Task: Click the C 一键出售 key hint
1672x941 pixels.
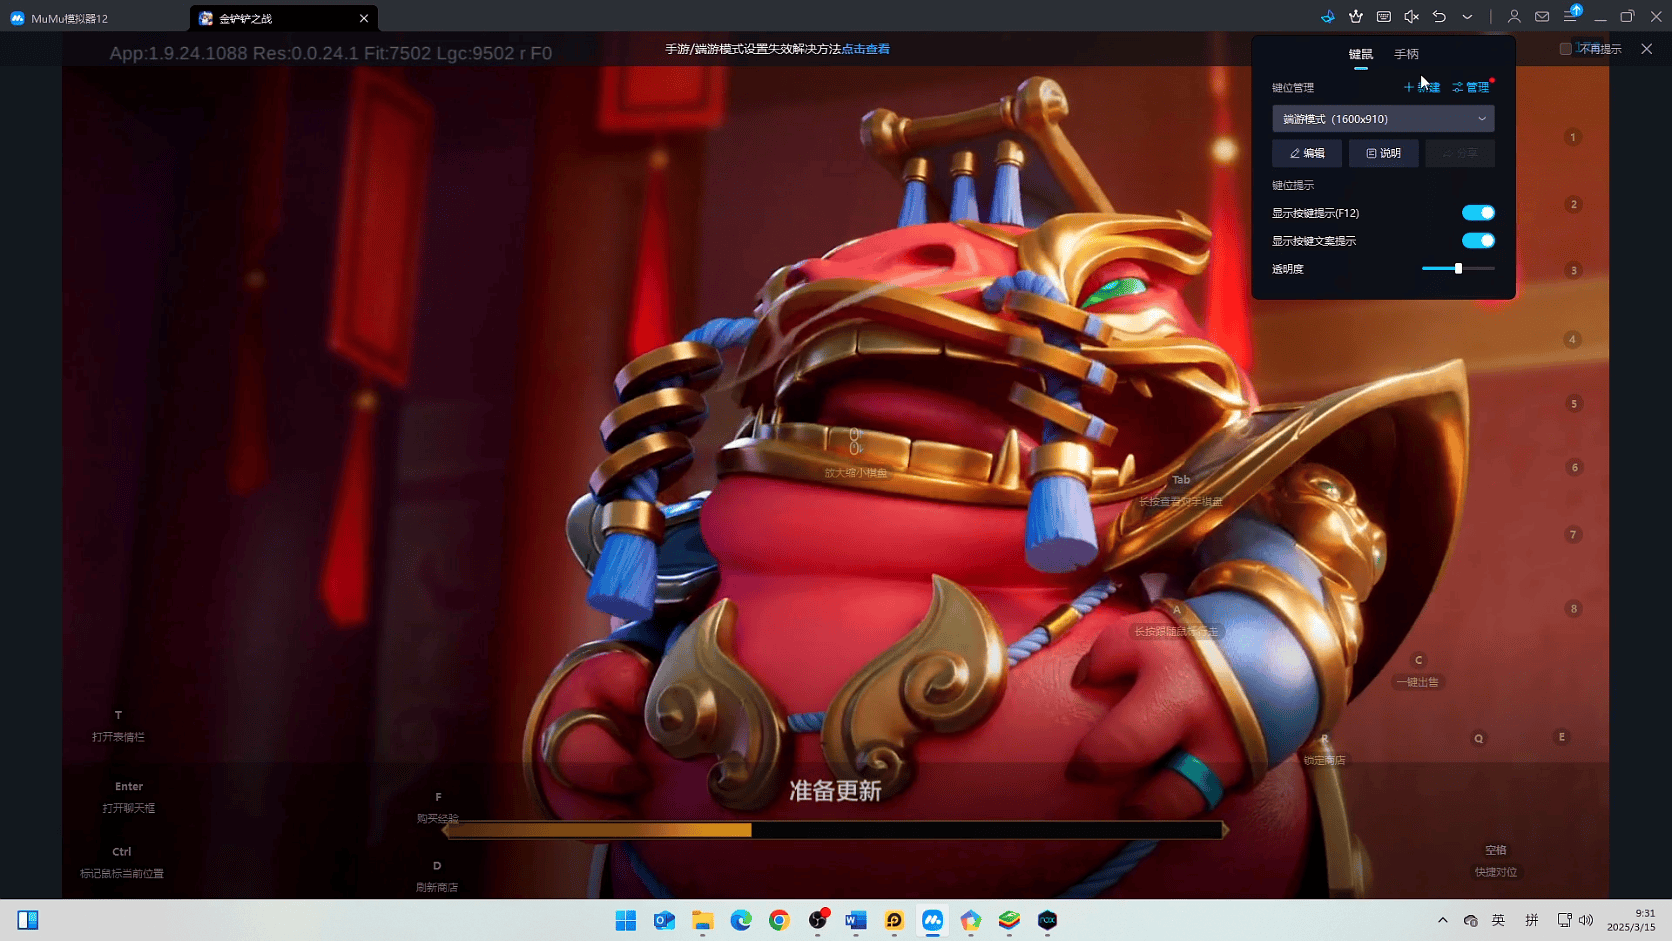Action: point(1418,671)
